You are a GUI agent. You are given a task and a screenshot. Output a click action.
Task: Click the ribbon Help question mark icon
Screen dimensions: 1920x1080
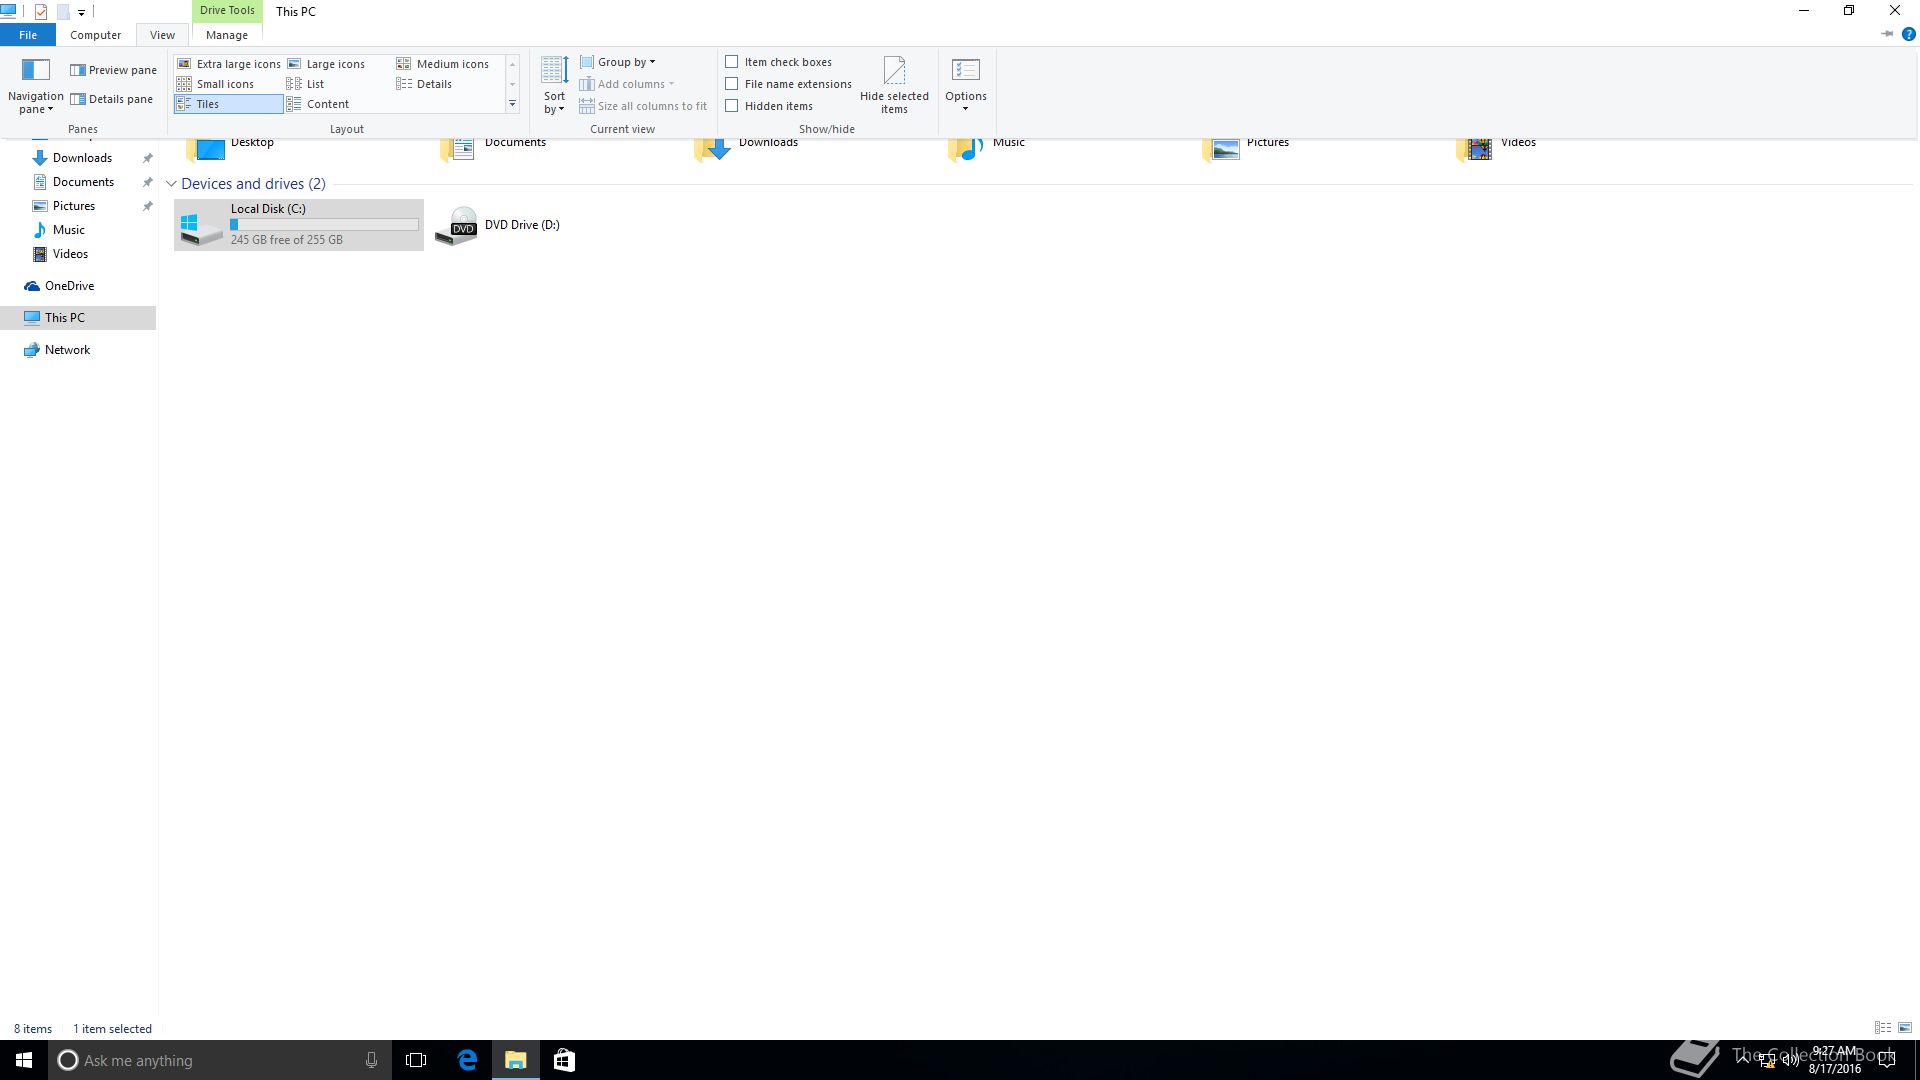pos(1908,34)
